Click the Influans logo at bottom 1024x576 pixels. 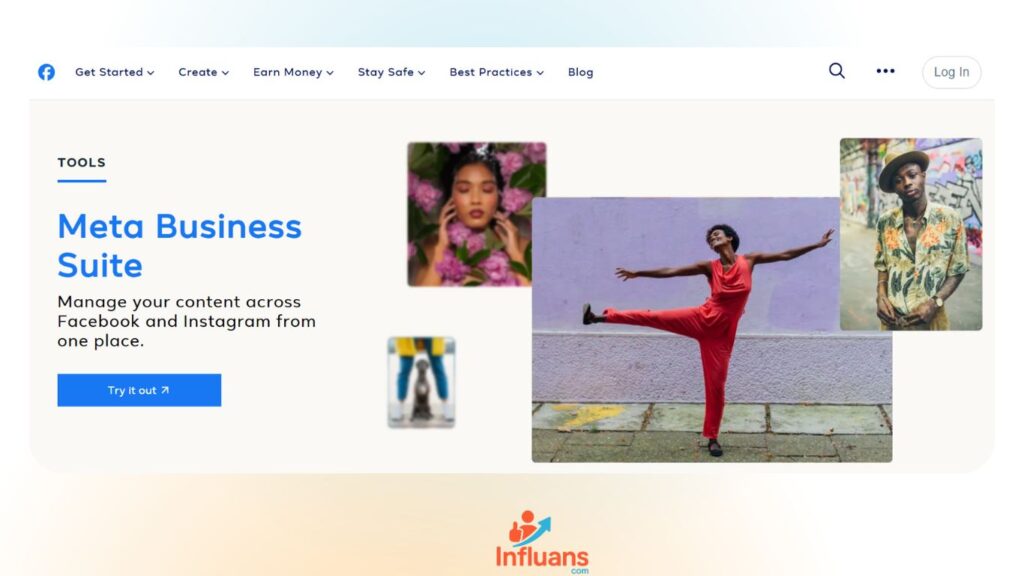541,542
